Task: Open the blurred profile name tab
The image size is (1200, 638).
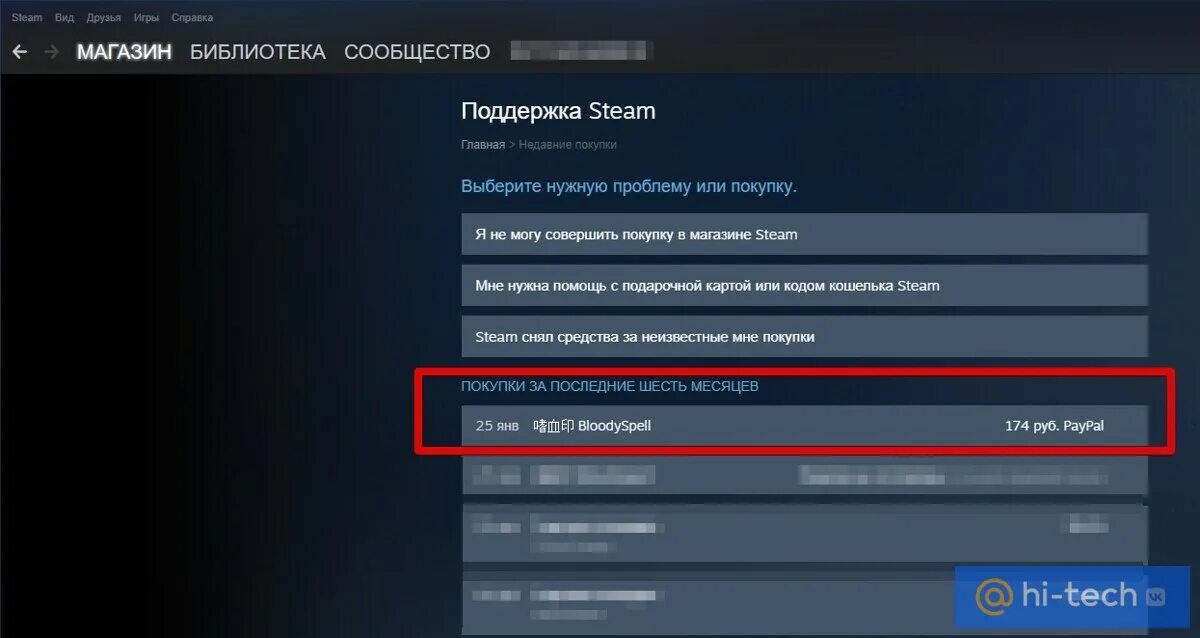Action: click(578, 51)
